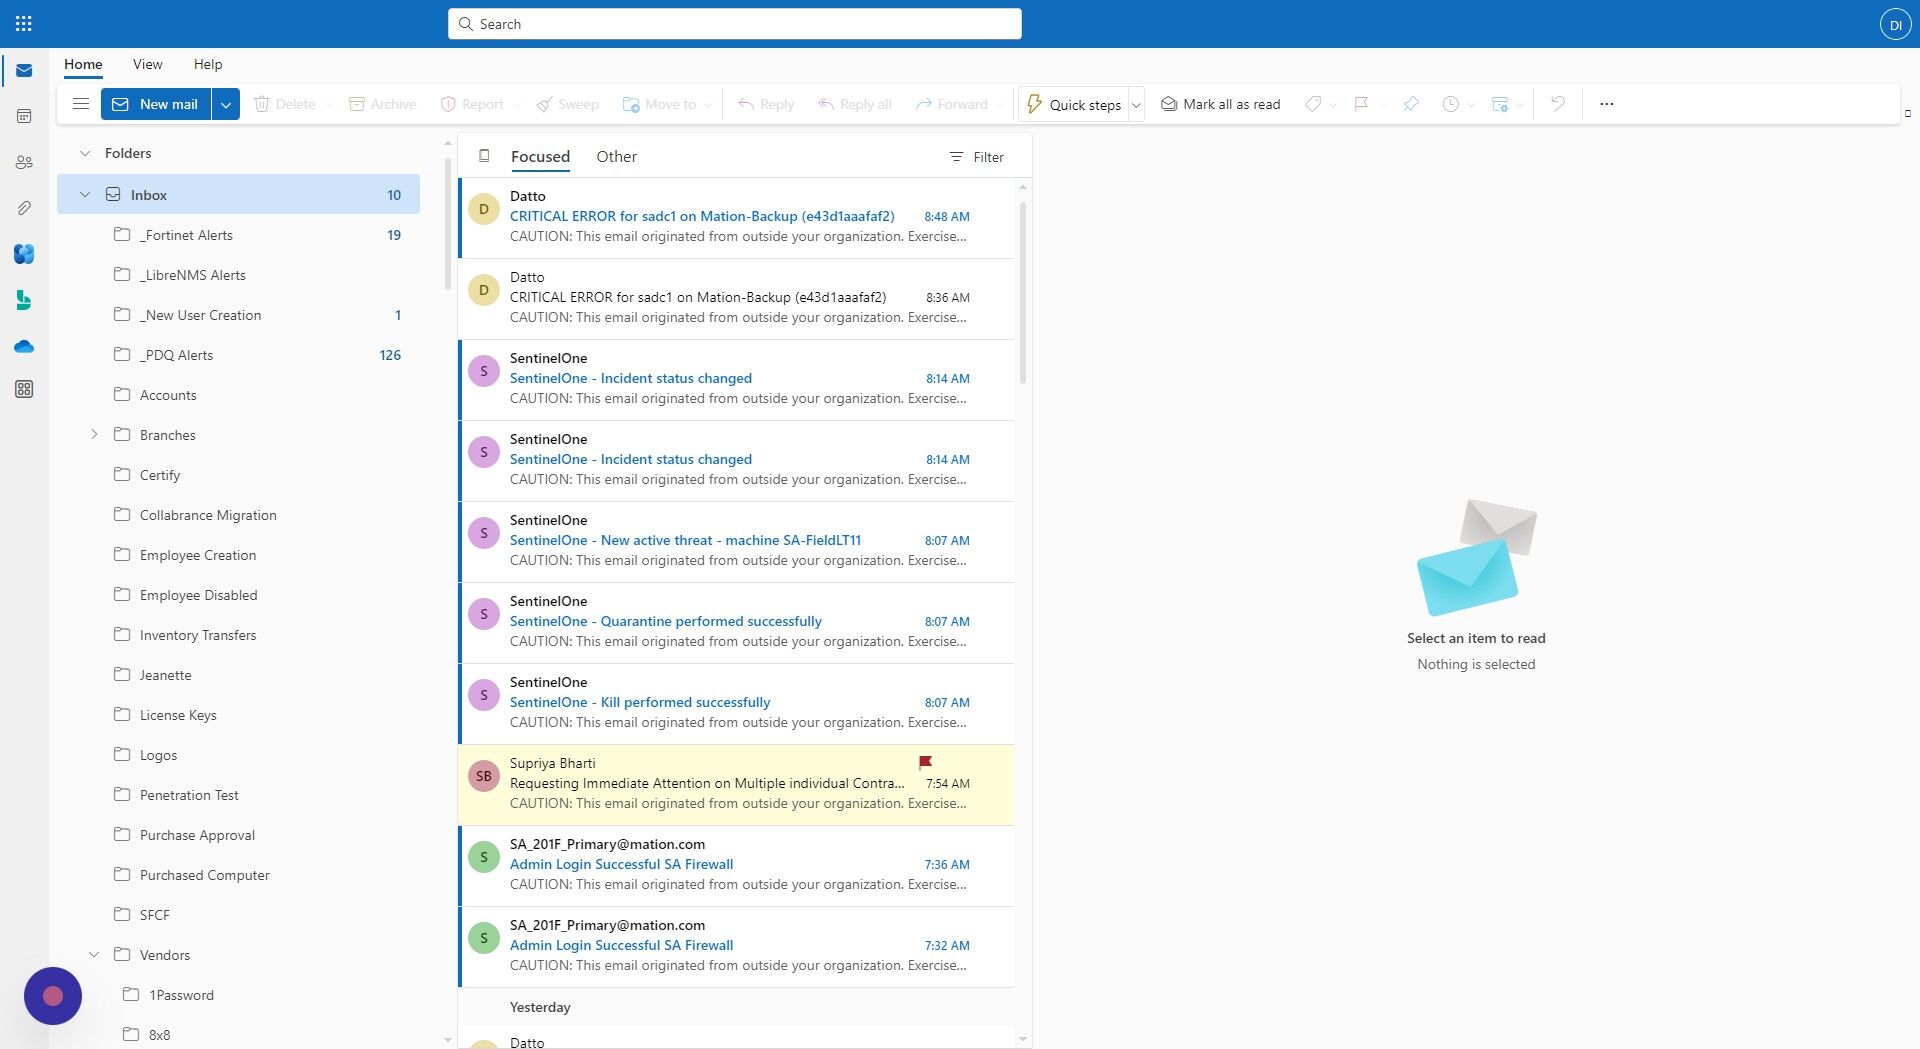Switch to the Other tab
This screenshot has width=1920, height=1049.
pos(616,156)
